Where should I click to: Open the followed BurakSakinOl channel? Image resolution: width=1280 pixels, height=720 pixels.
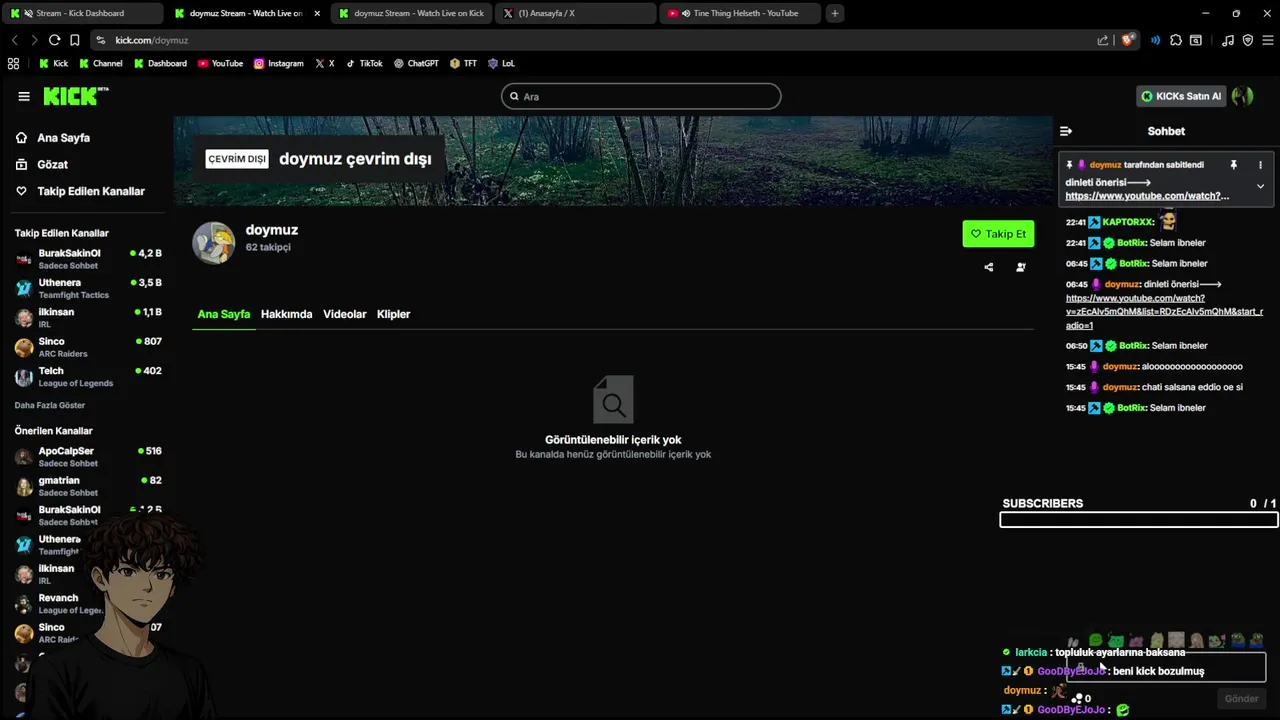pyautogui.click(x=88, y=259)
